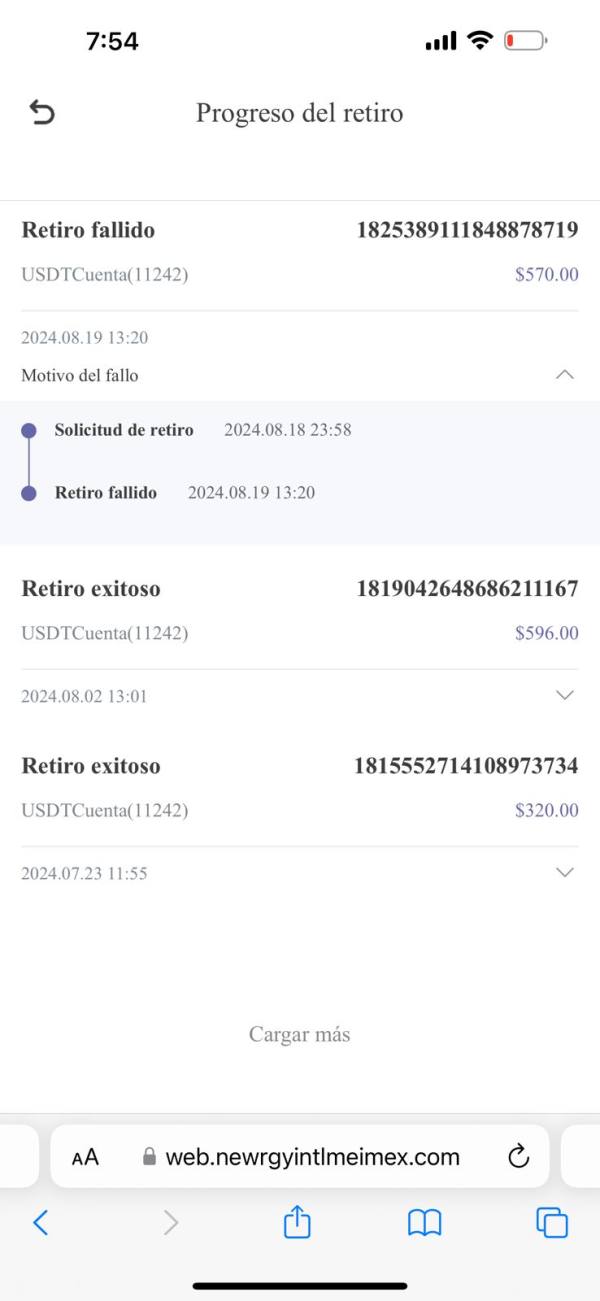Expand the $320.00 withdrawal details

tap(564, 872)
